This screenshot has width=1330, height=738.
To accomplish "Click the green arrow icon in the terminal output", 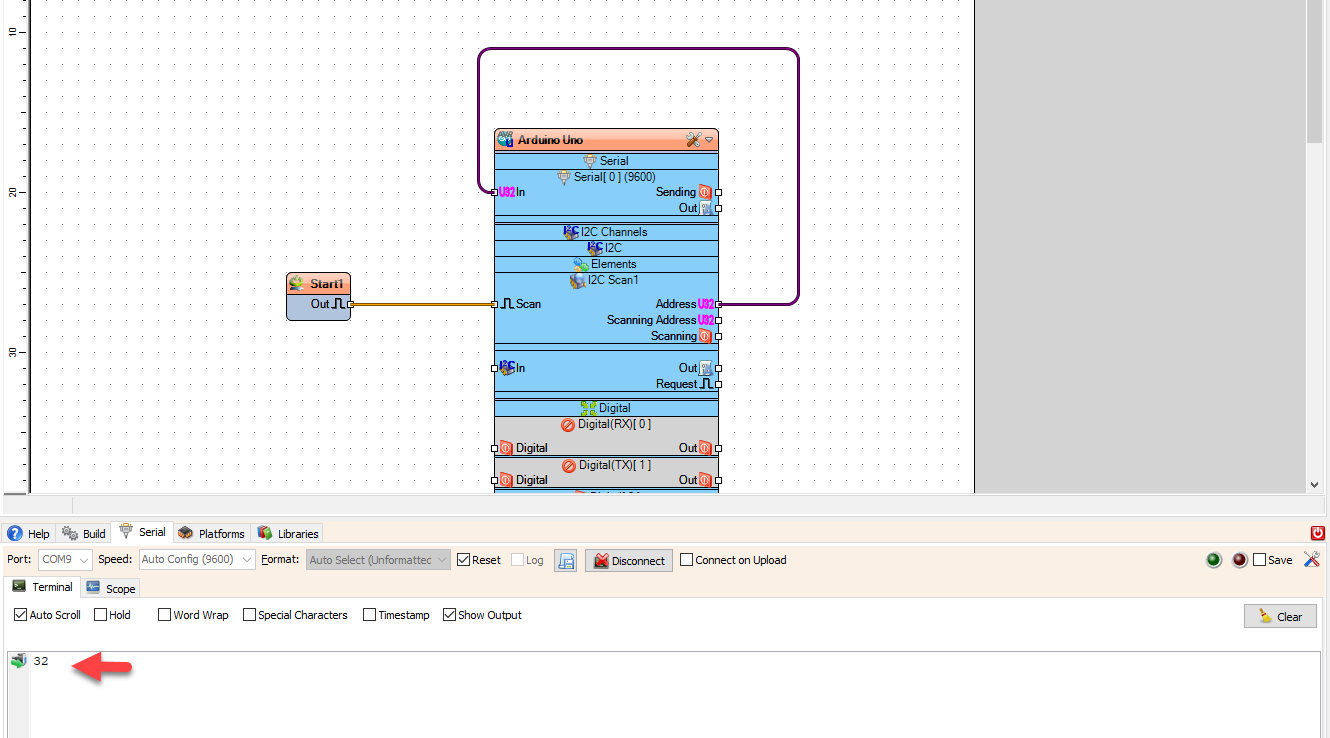I will [19, 661].
